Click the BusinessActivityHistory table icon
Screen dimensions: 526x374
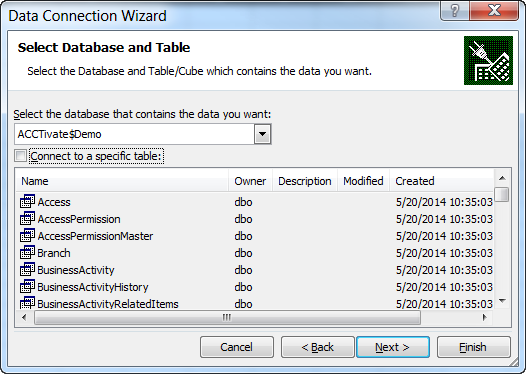coord(27,287)
